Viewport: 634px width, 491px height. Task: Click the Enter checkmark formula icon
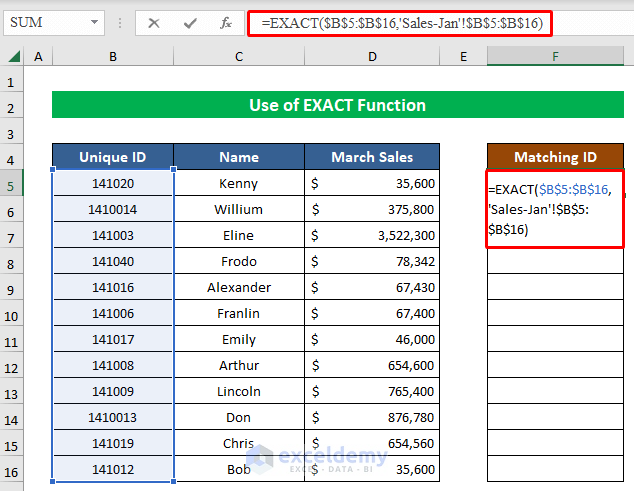point(190,23)
